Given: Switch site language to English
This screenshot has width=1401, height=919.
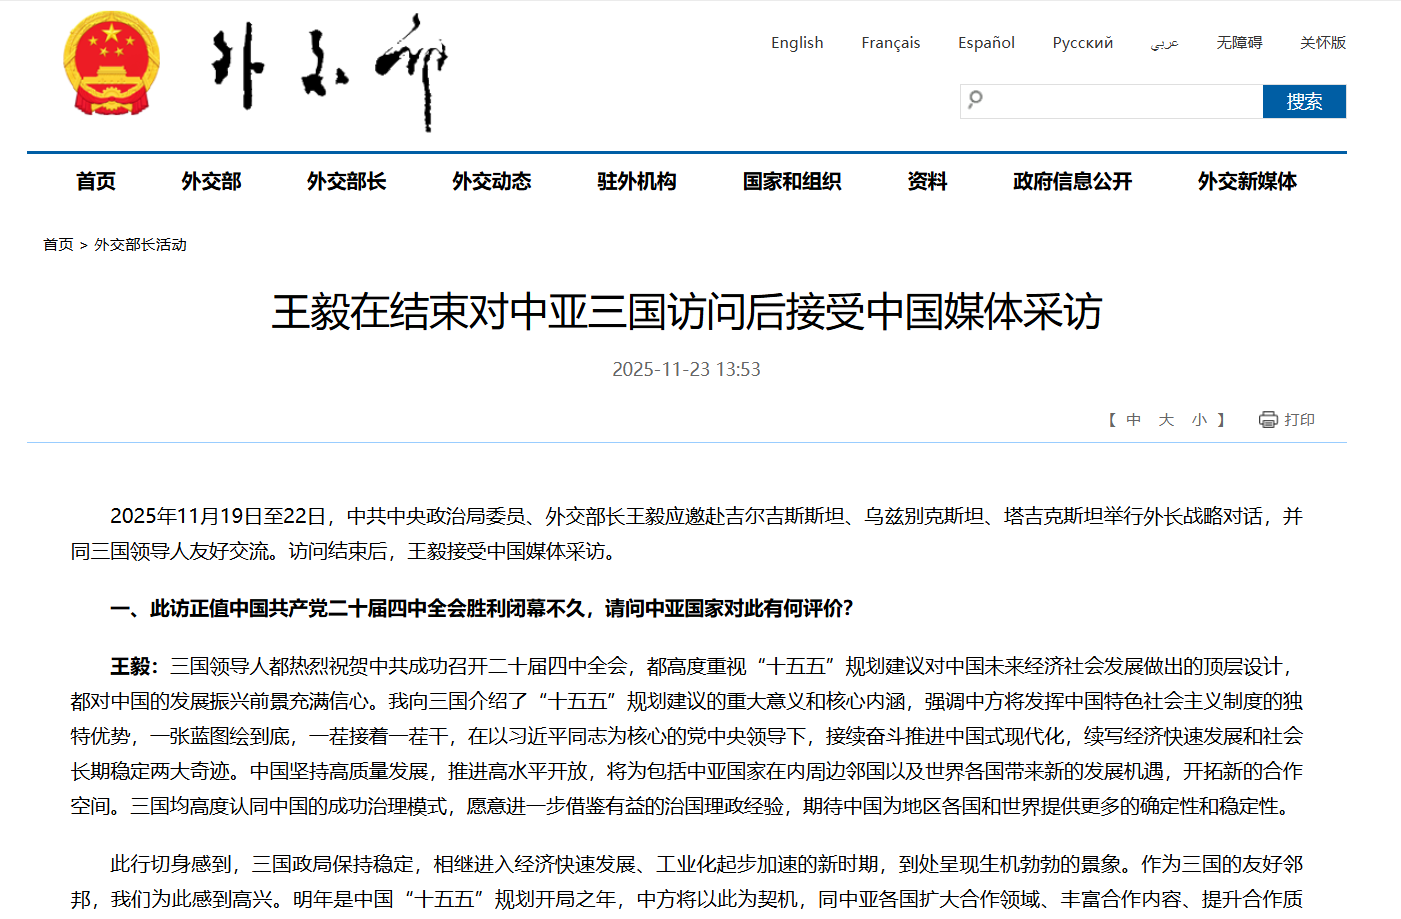Looking at the screenshot, I should [x=797, y=43].
